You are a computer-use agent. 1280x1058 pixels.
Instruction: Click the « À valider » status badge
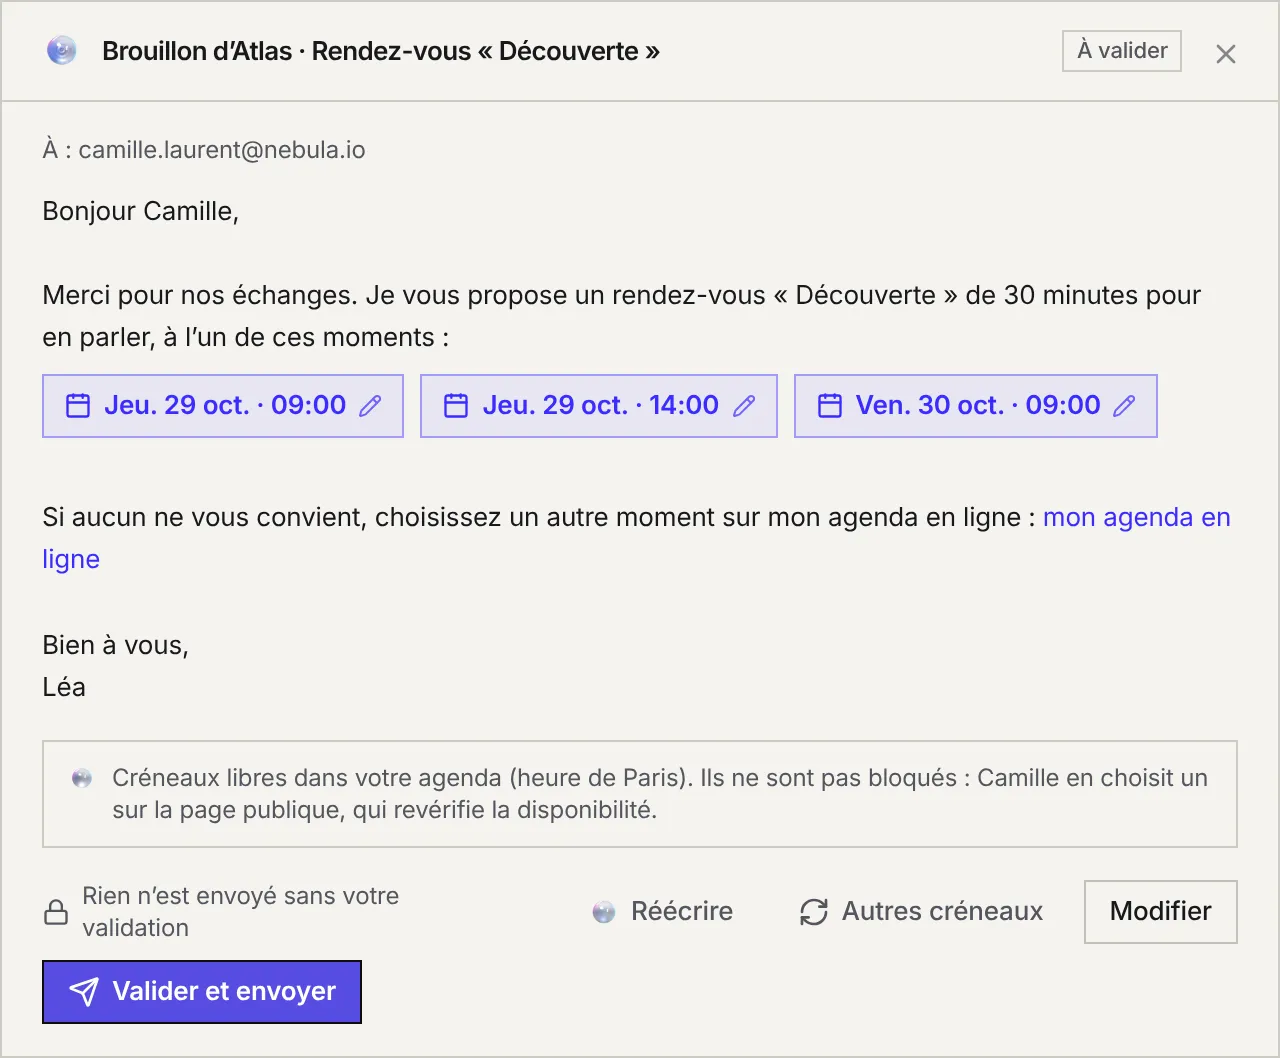[x=1122, y=51]
